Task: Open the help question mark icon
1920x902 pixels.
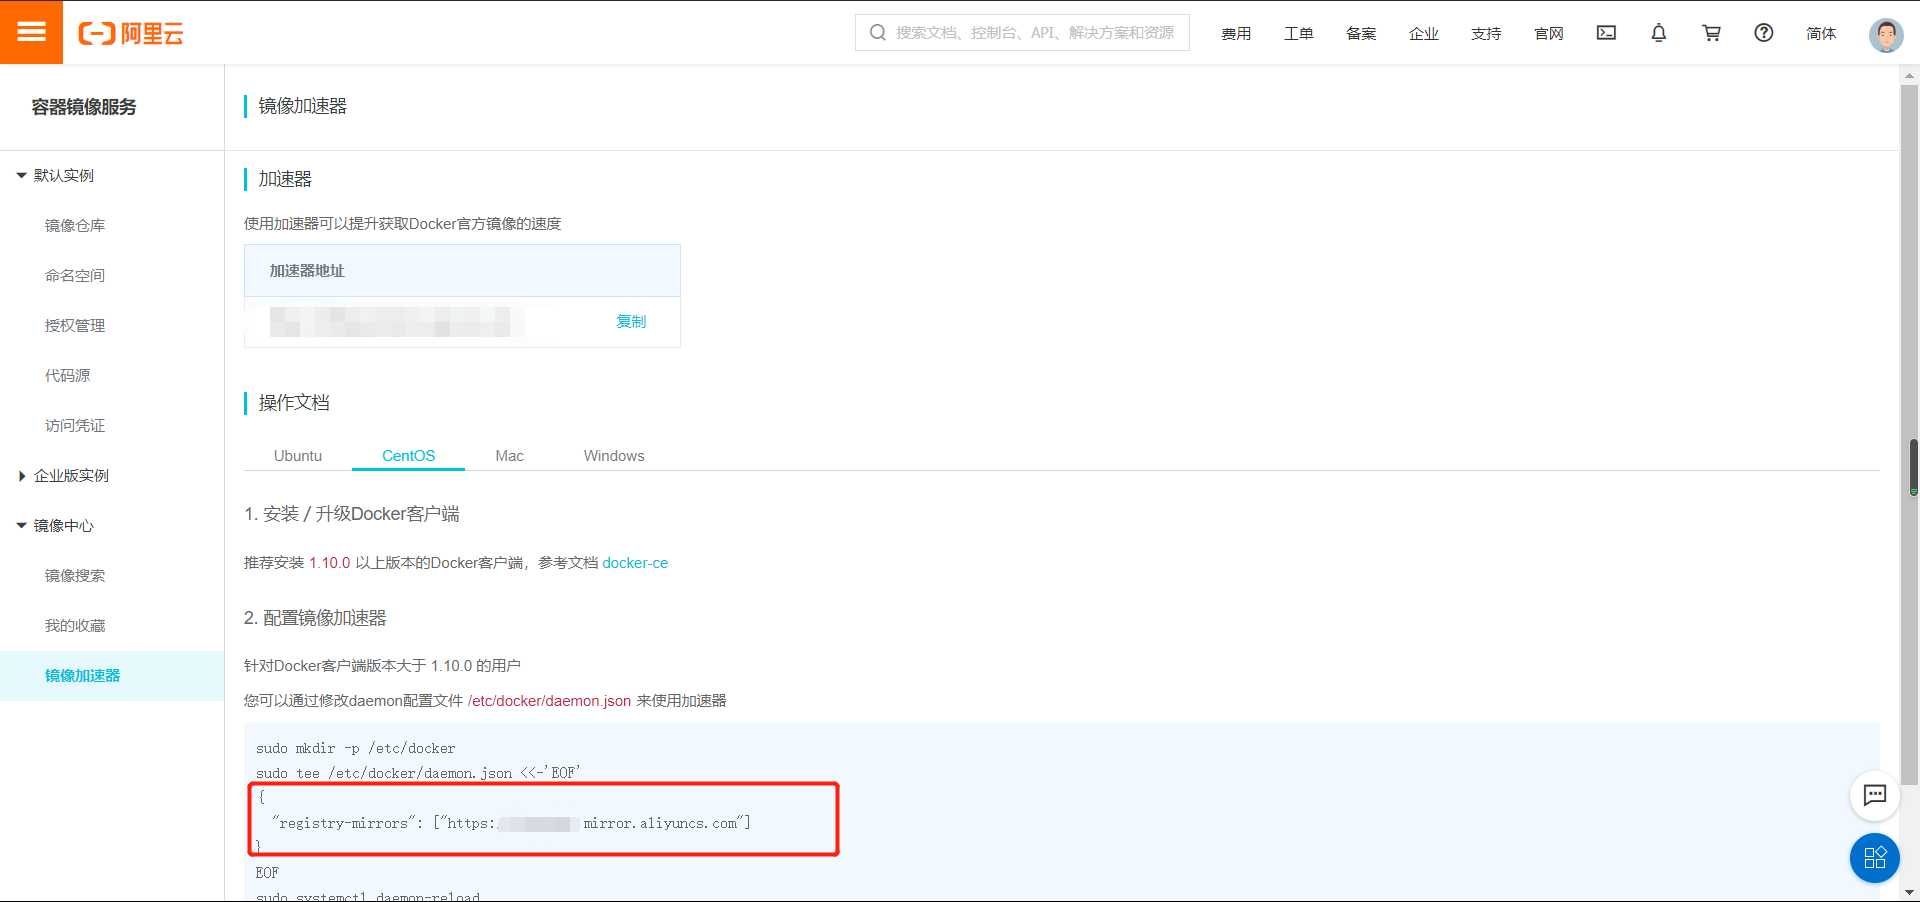Action: (1764, 33)
